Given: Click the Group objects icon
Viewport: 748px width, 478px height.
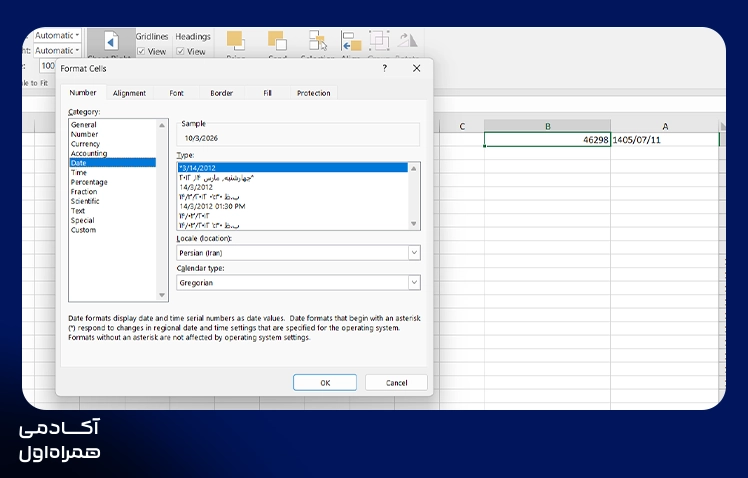Looking at the screenshot, I should 379,41.
